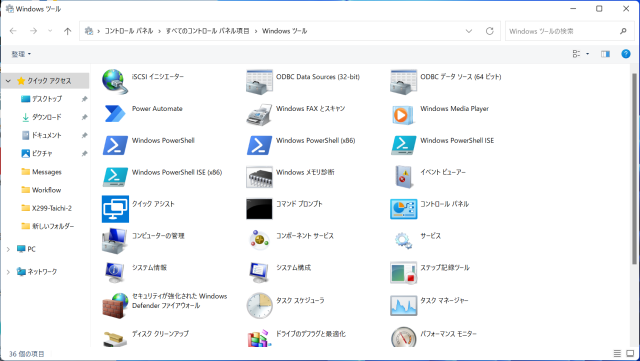640x361 pixels.
Task: Open the 整理 dropdown menu
Action: pyautogui.click(x=21, y=54)
